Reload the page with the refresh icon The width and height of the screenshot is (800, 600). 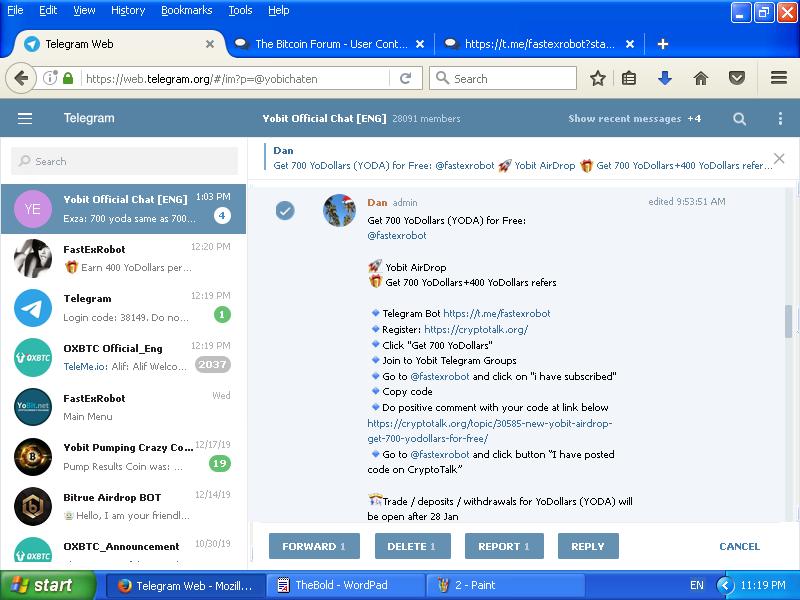coord(406,79)
